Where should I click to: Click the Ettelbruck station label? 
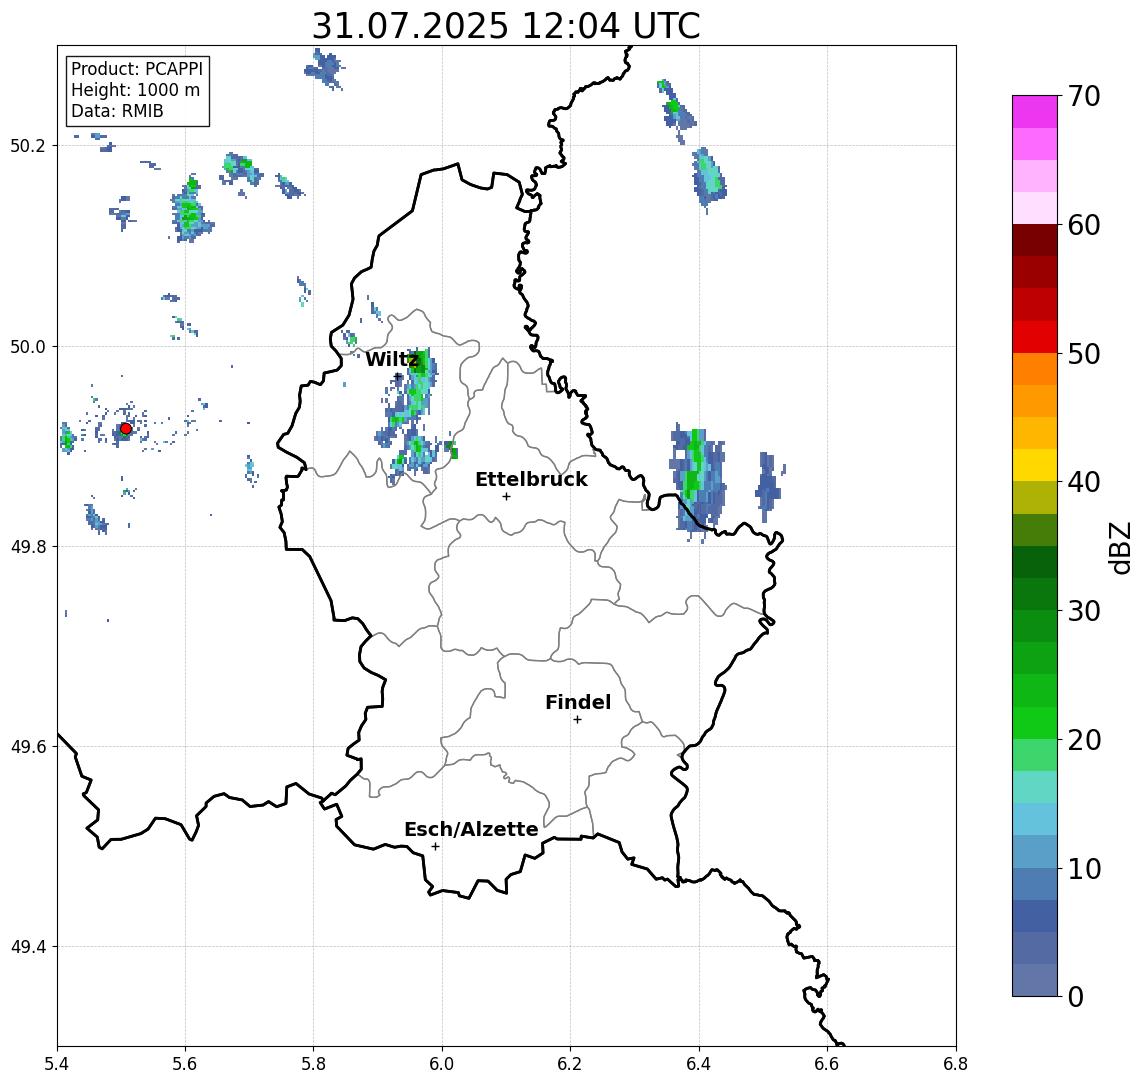(x=531, y=479)
